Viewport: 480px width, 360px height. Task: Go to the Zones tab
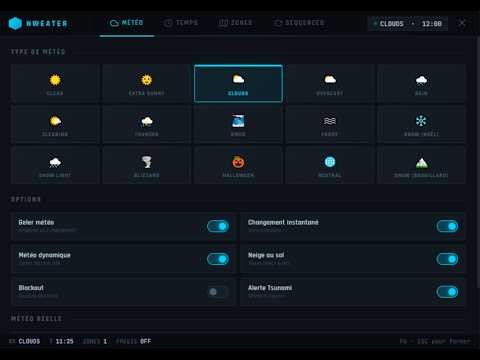pyautogui.click(x=235, y=23)
